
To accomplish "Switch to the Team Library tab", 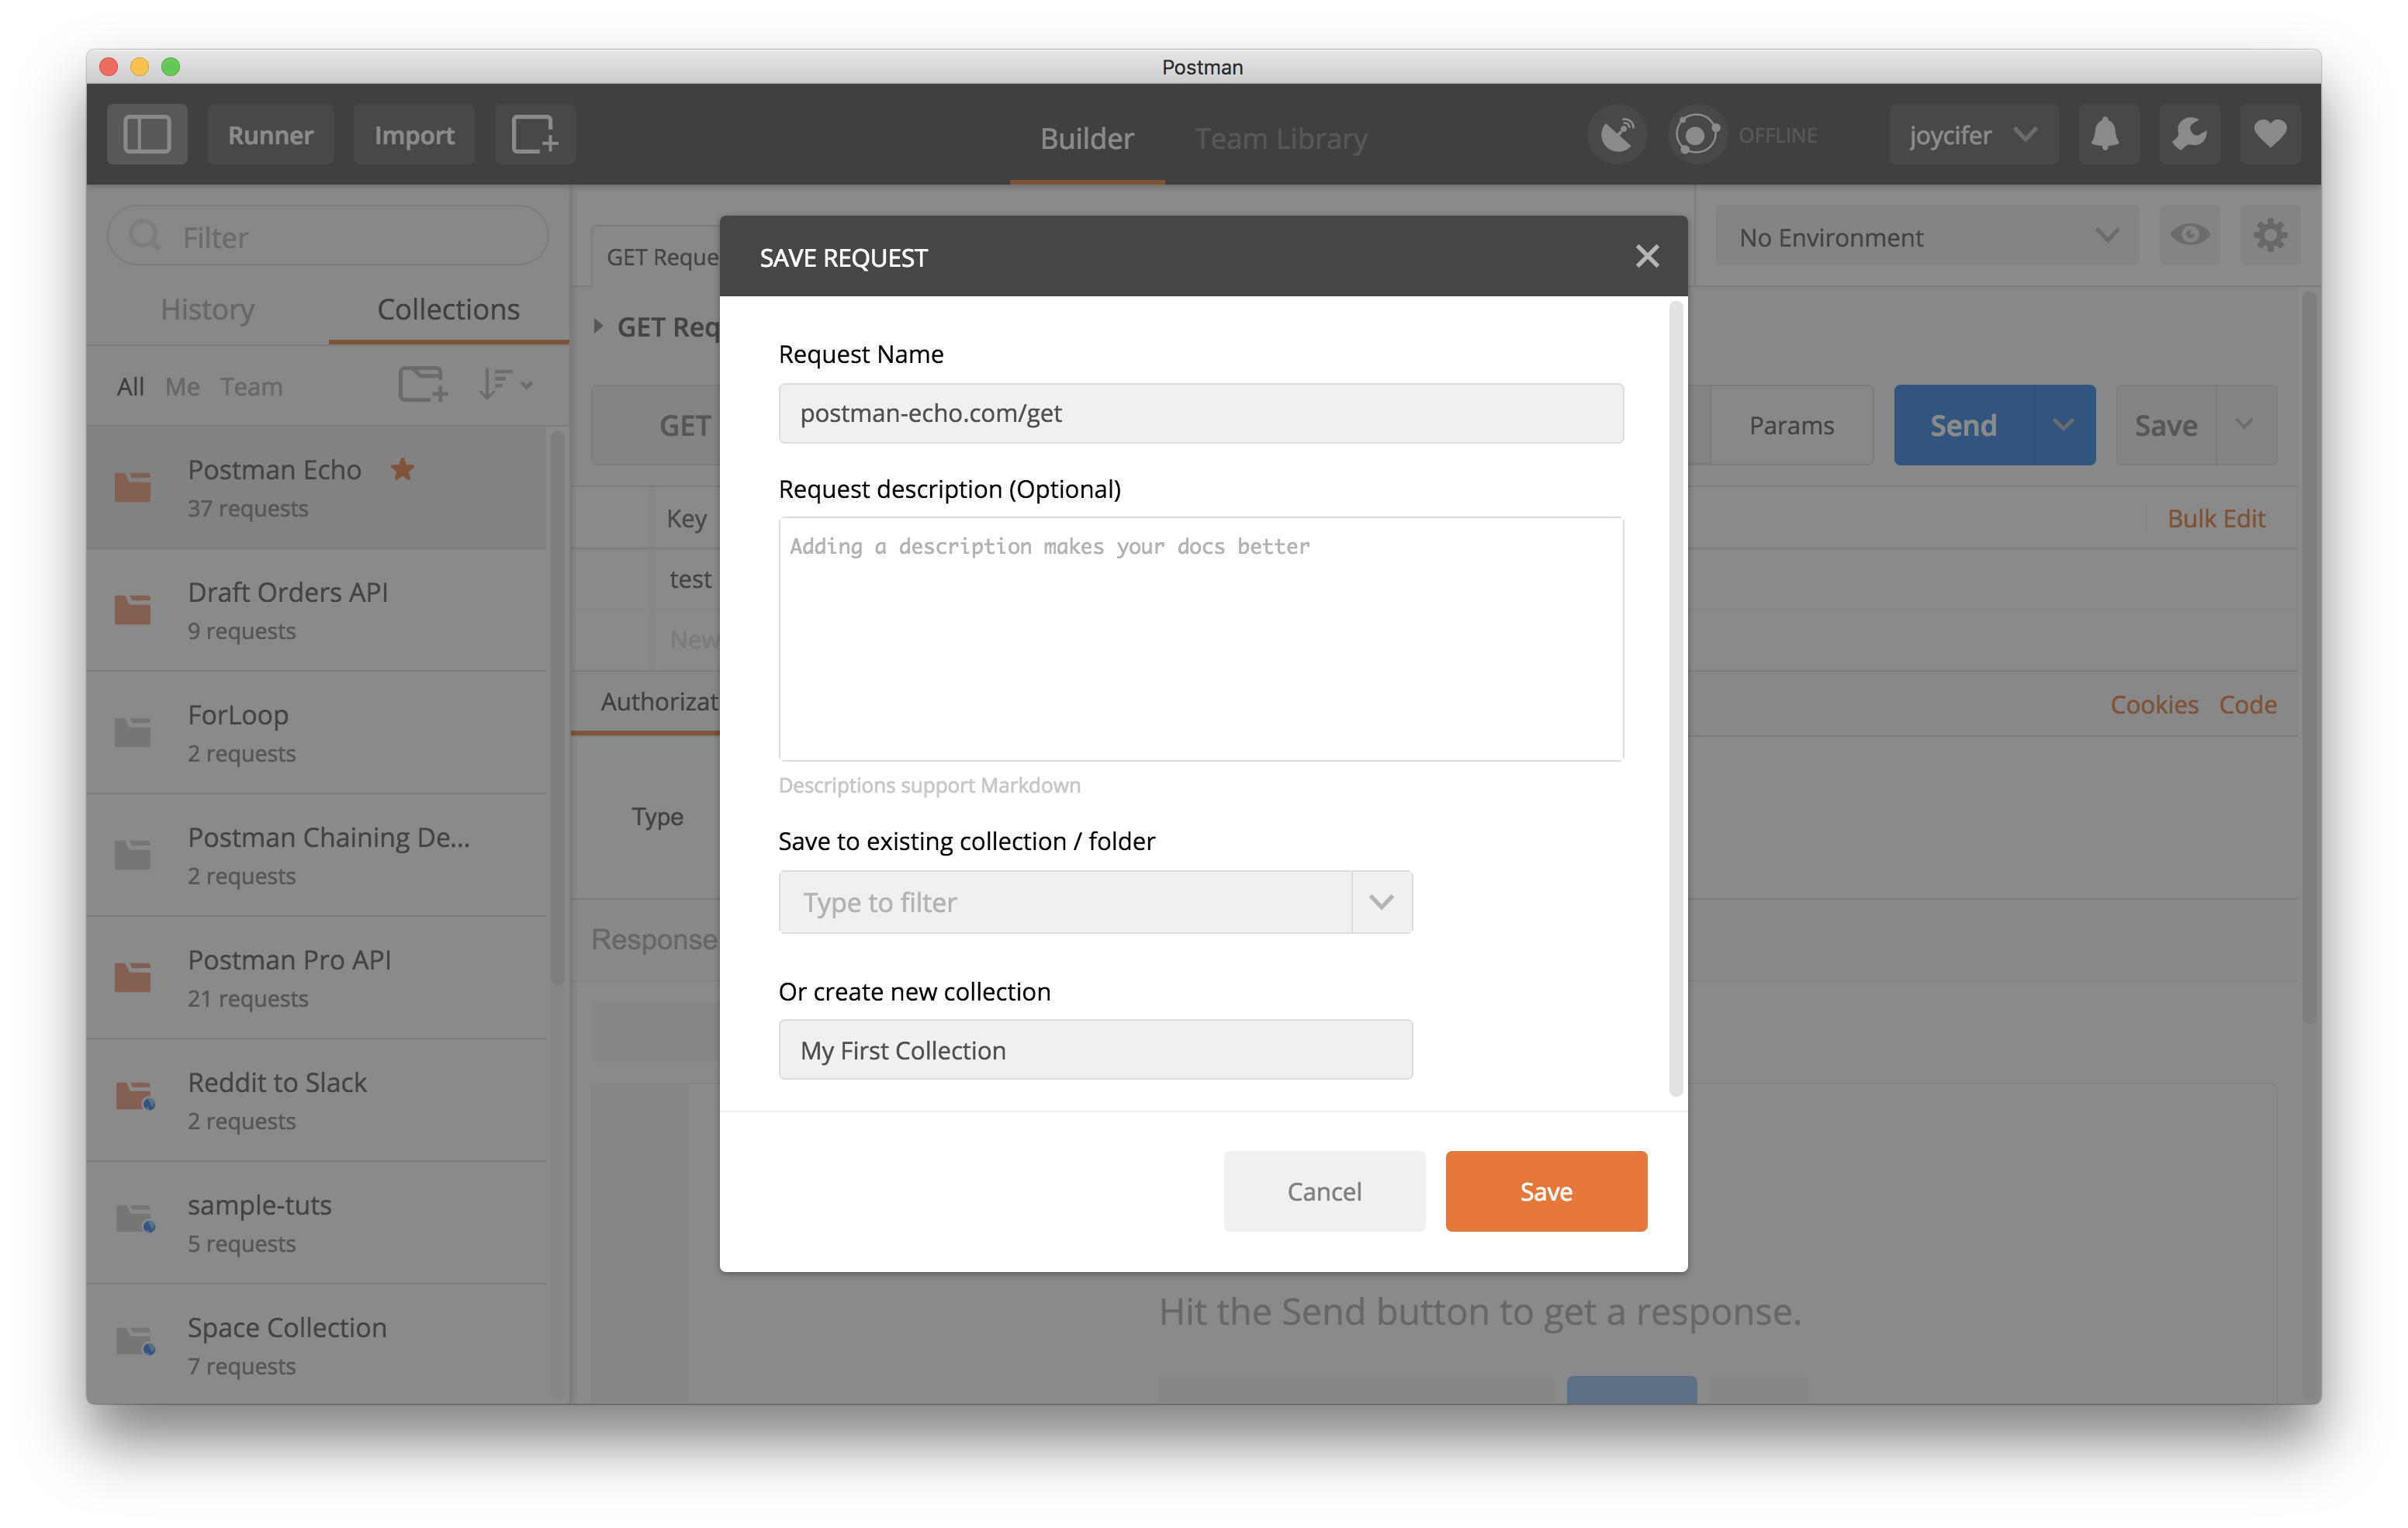I will [1280, 138].
